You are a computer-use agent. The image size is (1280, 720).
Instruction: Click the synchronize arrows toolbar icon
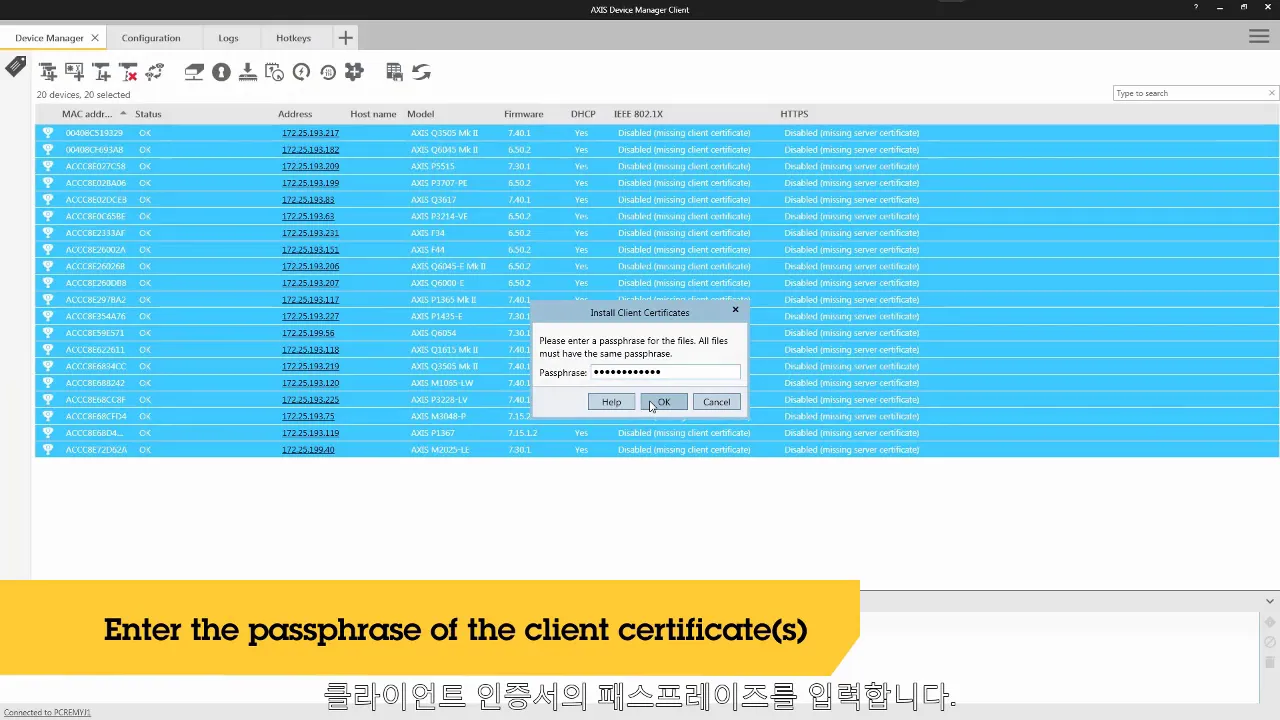(421, 72)
